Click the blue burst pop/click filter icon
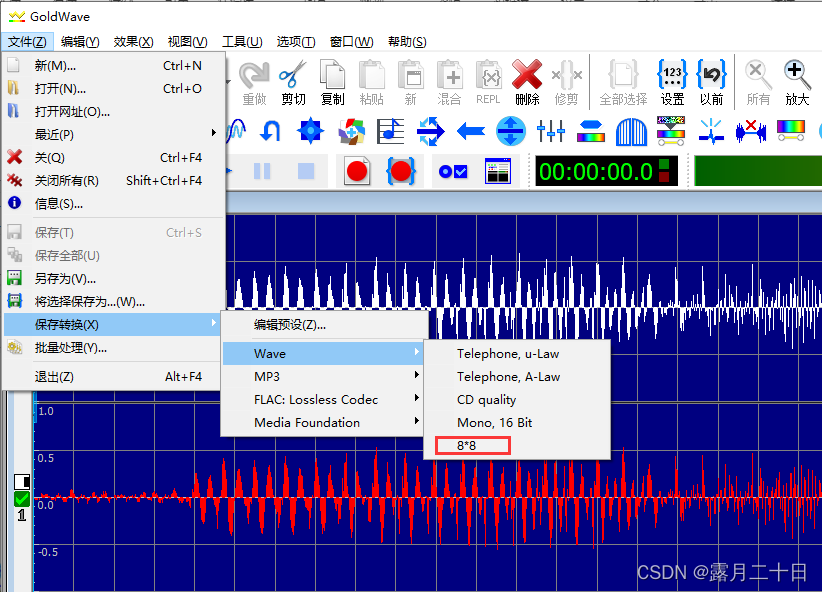822x592 pixels. [x=711, y=131]
